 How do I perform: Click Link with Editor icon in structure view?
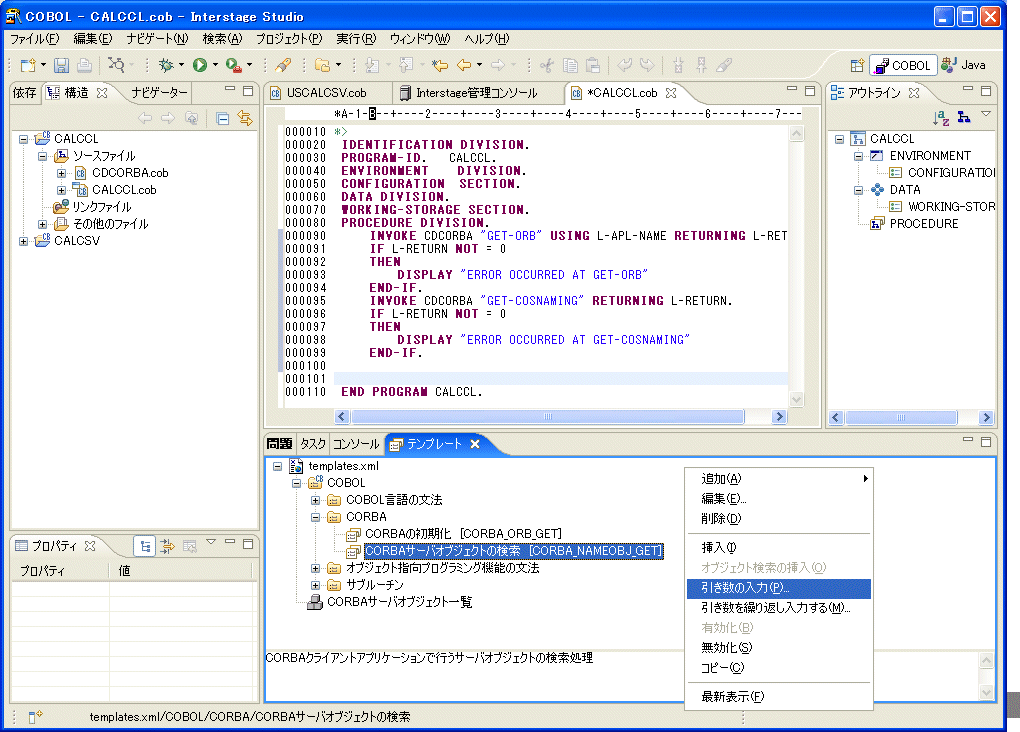point(245,118)
